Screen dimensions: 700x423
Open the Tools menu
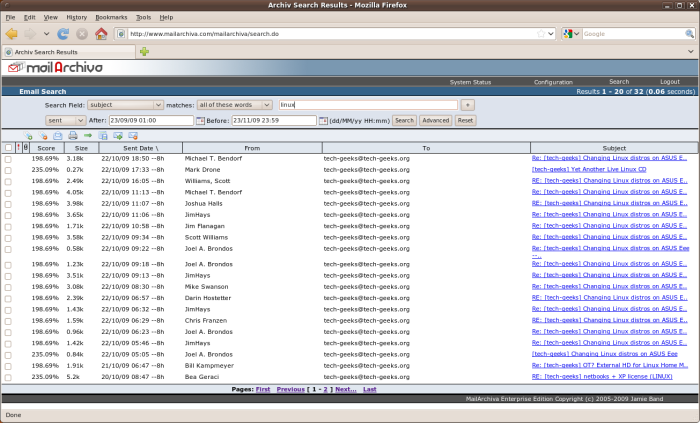tap(143, 17)
